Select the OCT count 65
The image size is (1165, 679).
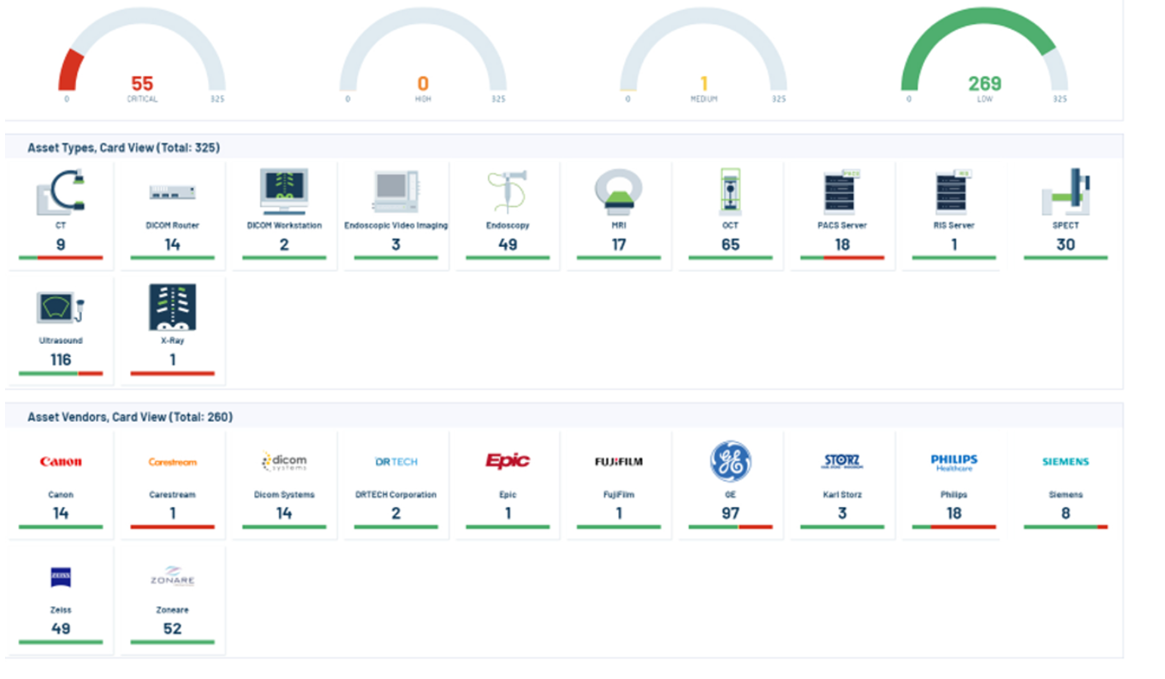point(730,244)
